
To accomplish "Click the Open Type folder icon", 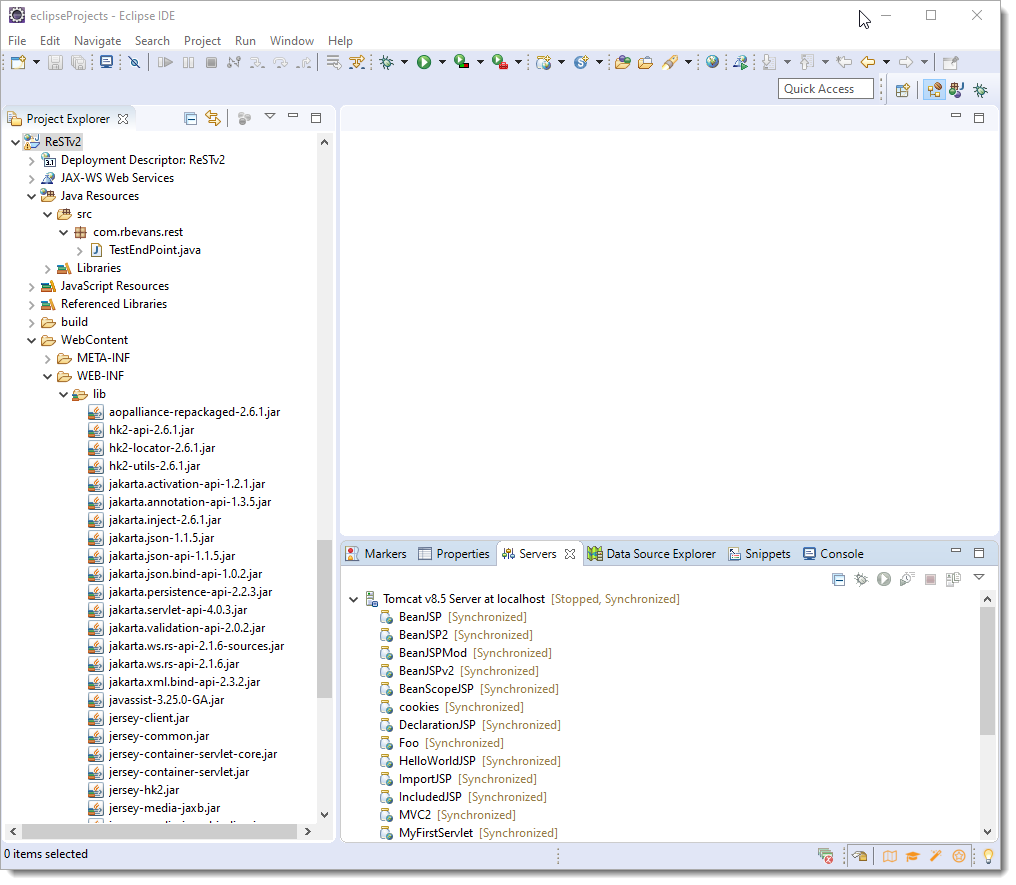I will 623,62.
